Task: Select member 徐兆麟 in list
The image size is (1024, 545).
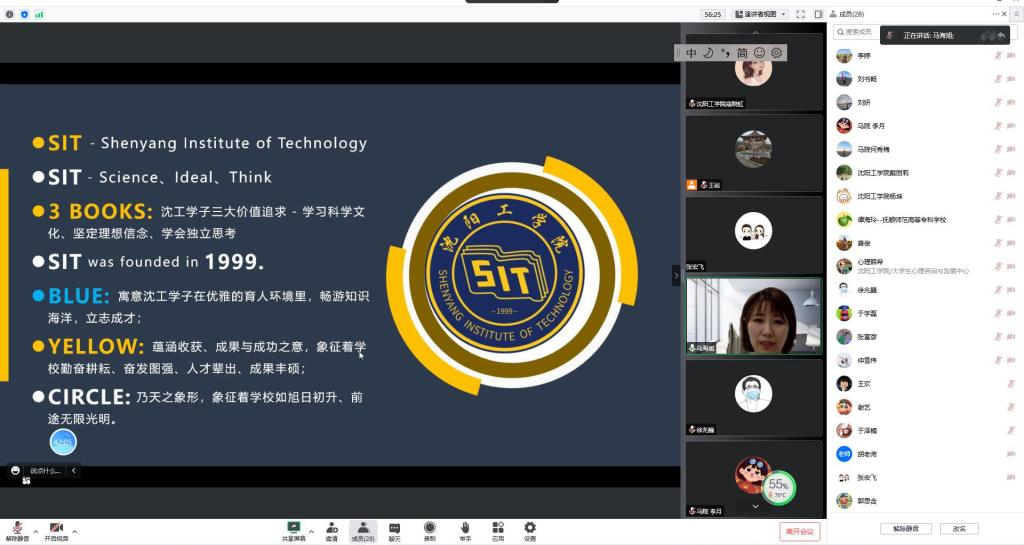Action: [926, 290]
